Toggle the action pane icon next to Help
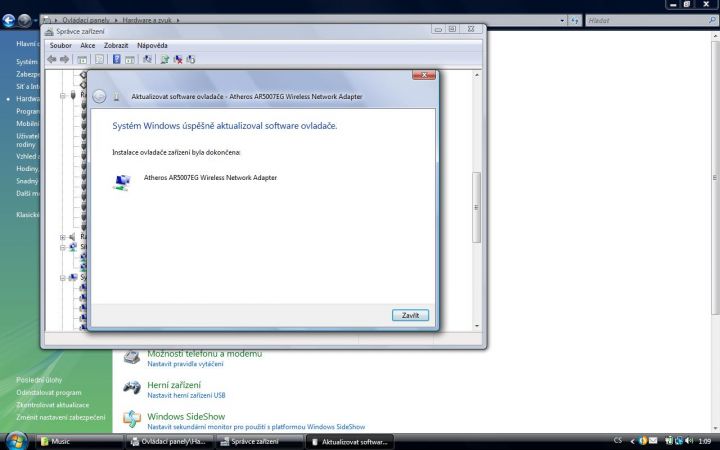720x450 pixels. [130, 59]
